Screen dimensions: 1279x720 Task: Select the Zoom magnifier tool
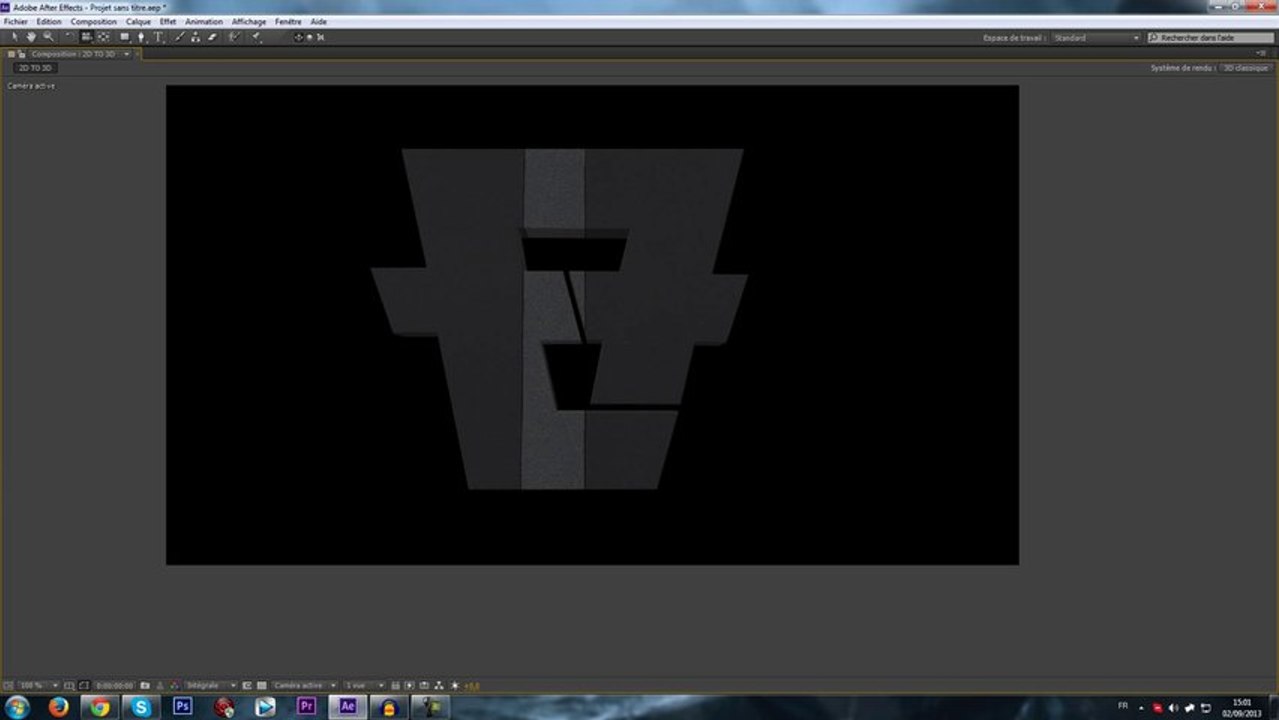coord(48,37)
